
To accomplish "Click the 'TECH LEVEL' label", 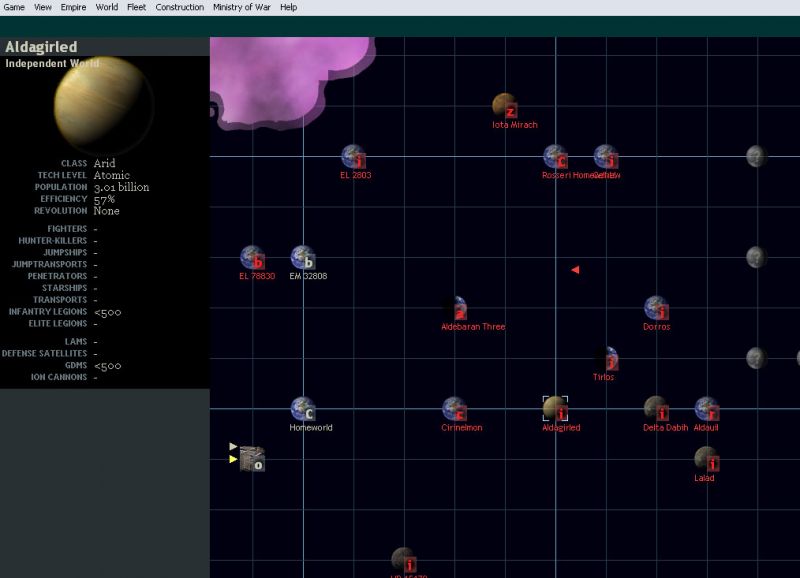I will coord(62,175).
